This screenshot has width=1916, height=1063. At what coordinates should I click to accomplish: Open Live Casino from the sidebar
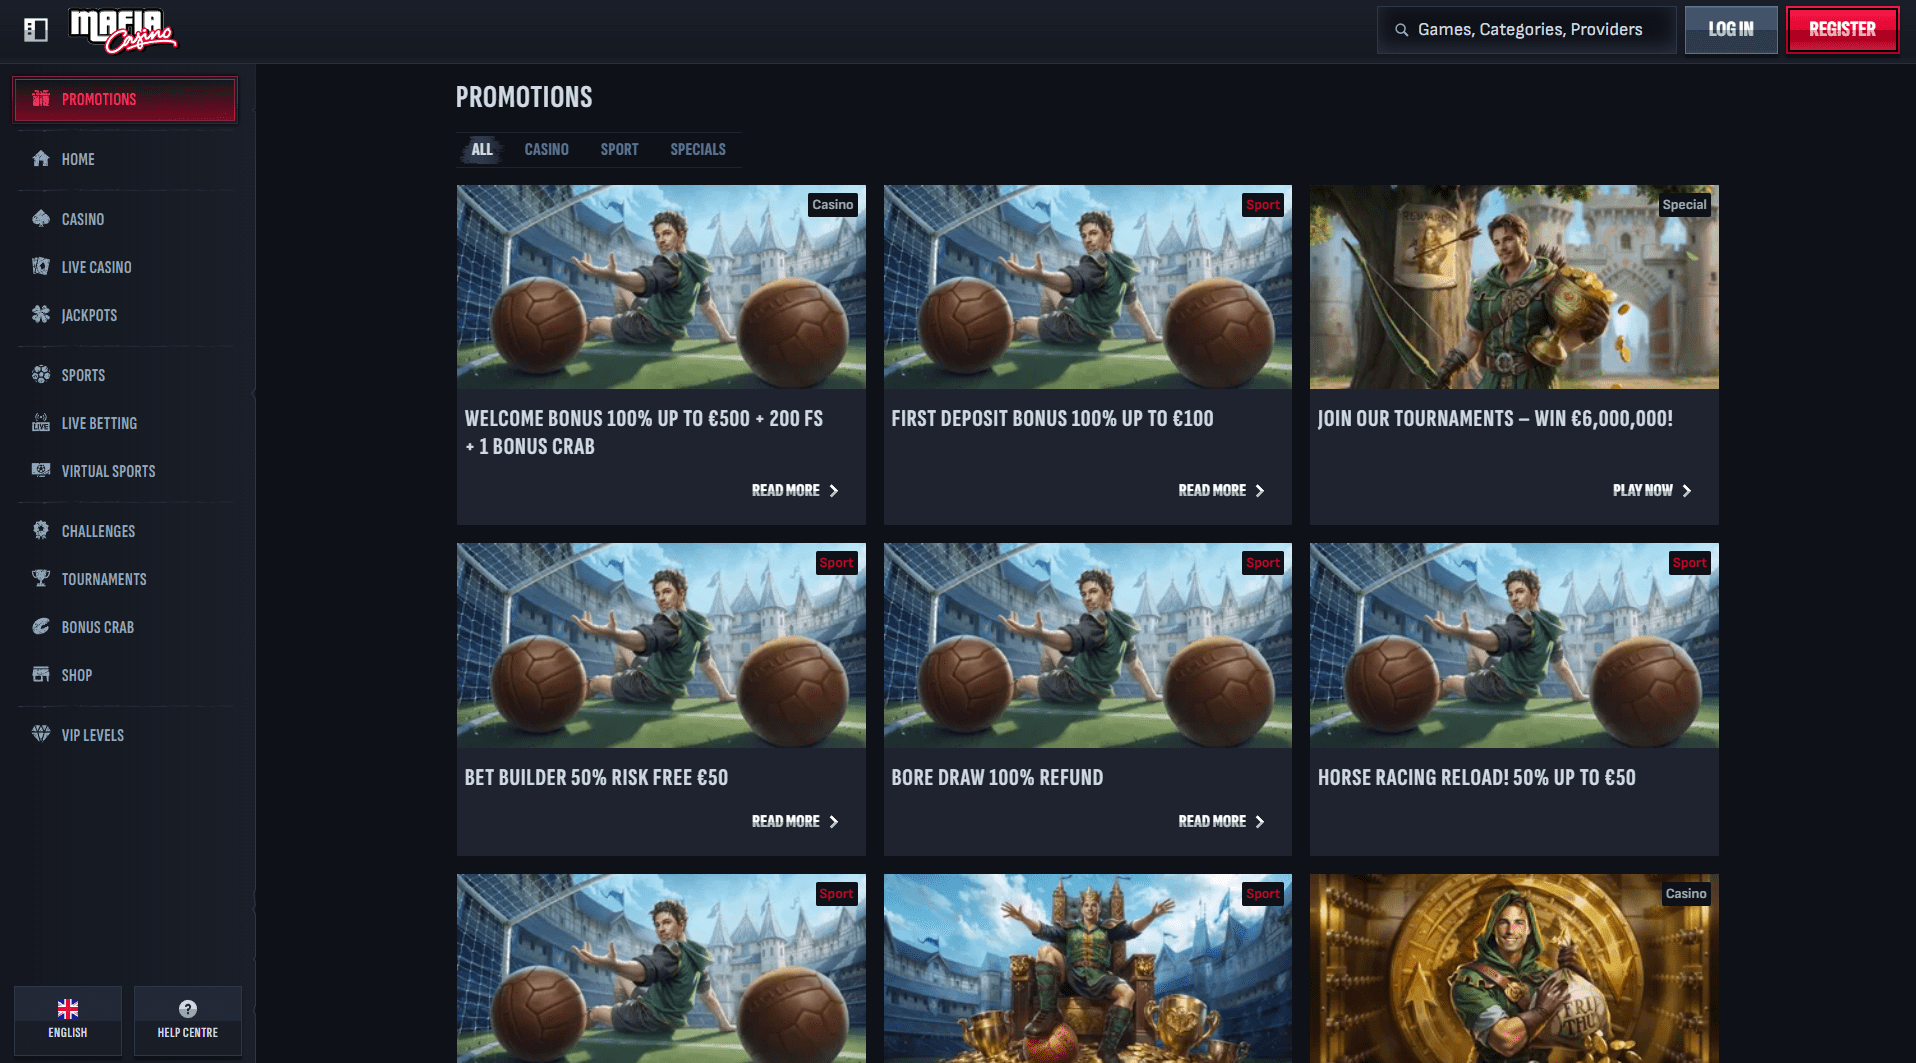click(125, 267)
